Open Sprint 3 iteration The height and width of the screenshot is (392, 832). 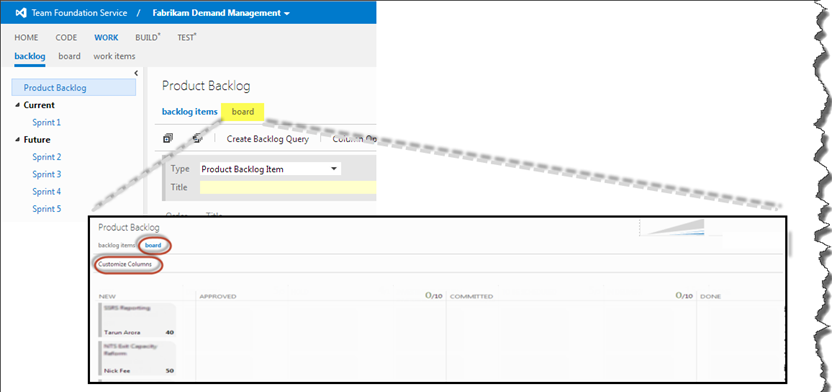[x=47, y=174]
